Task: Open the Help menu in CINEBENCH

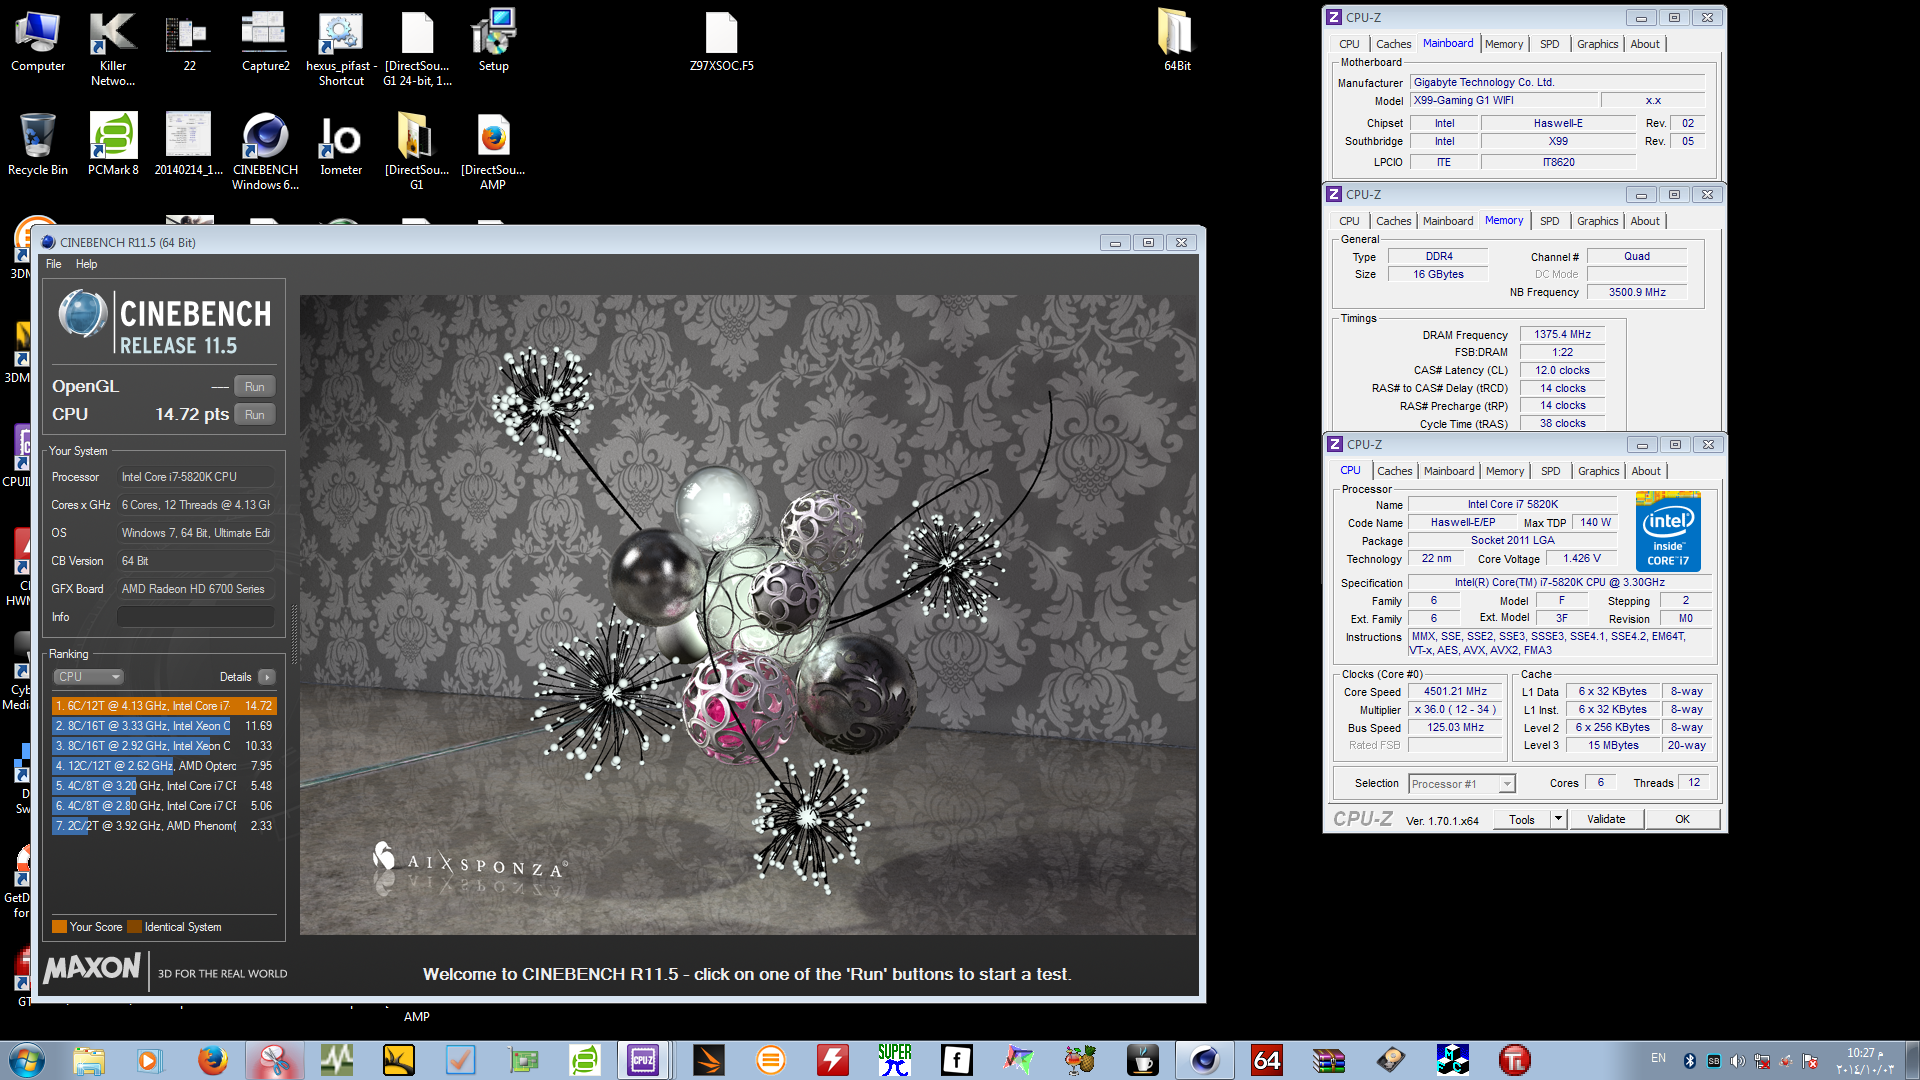Action: [x=87, y=264]
